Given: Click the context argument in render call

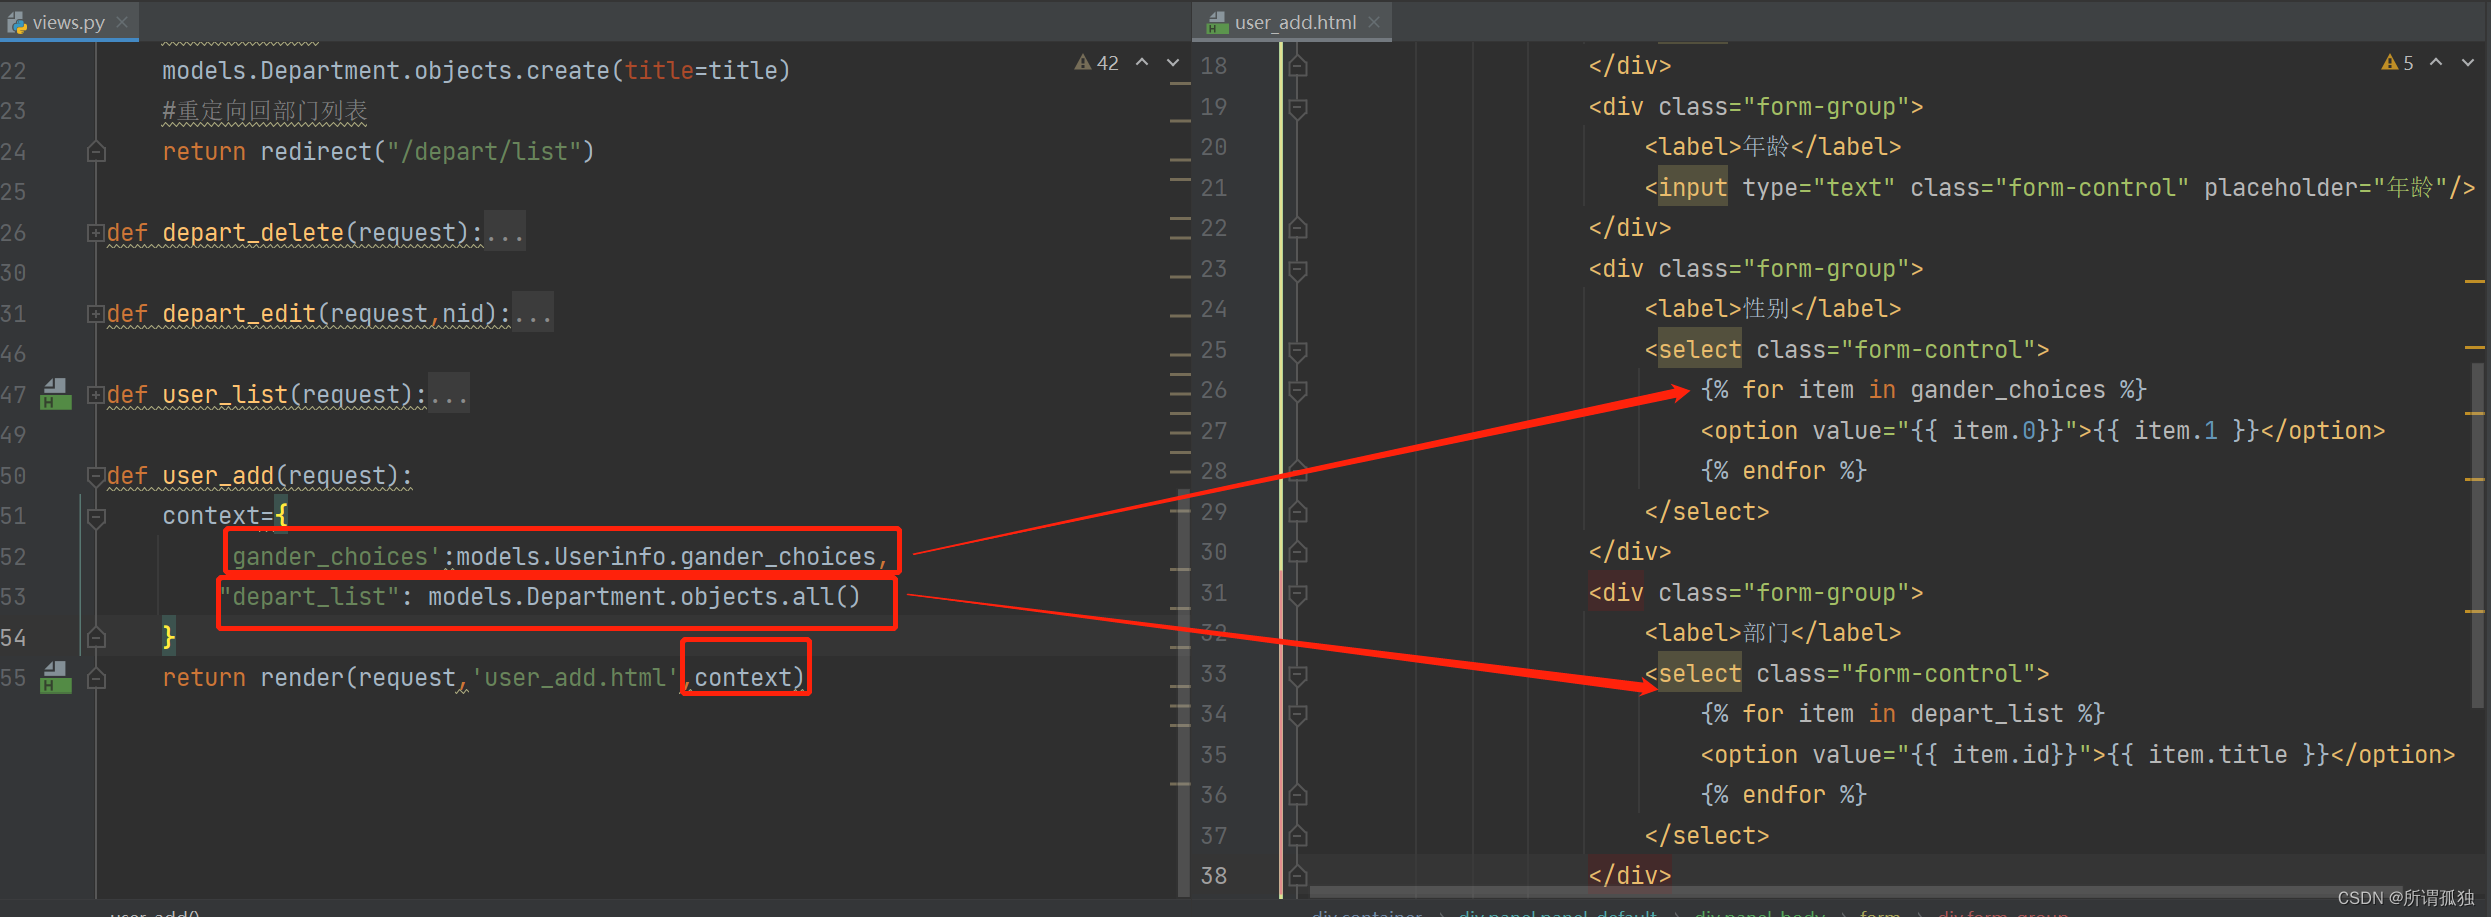Looking at the screenshot, I should (x=743, y=678).
